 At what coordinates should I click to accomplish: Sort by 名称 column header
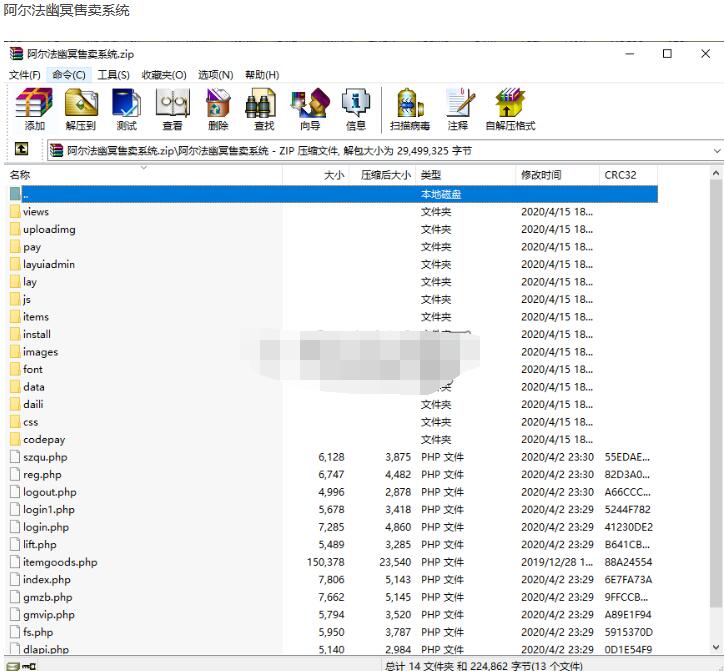click(20, 175)
